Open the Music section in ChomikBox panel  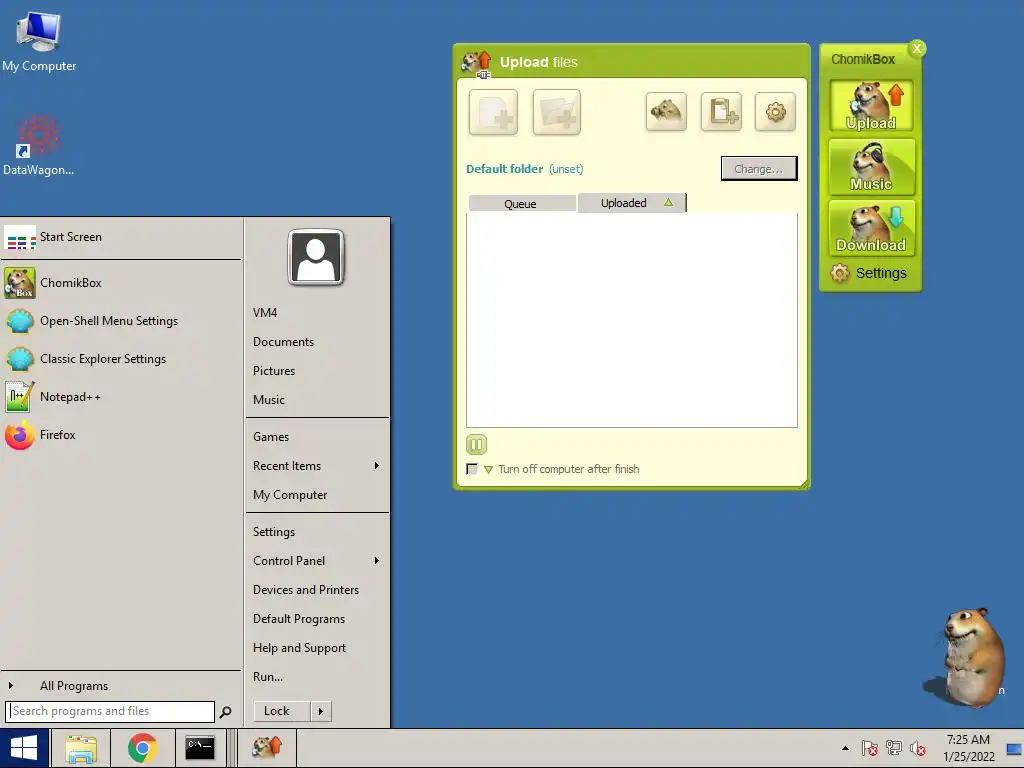coord(872,167)
